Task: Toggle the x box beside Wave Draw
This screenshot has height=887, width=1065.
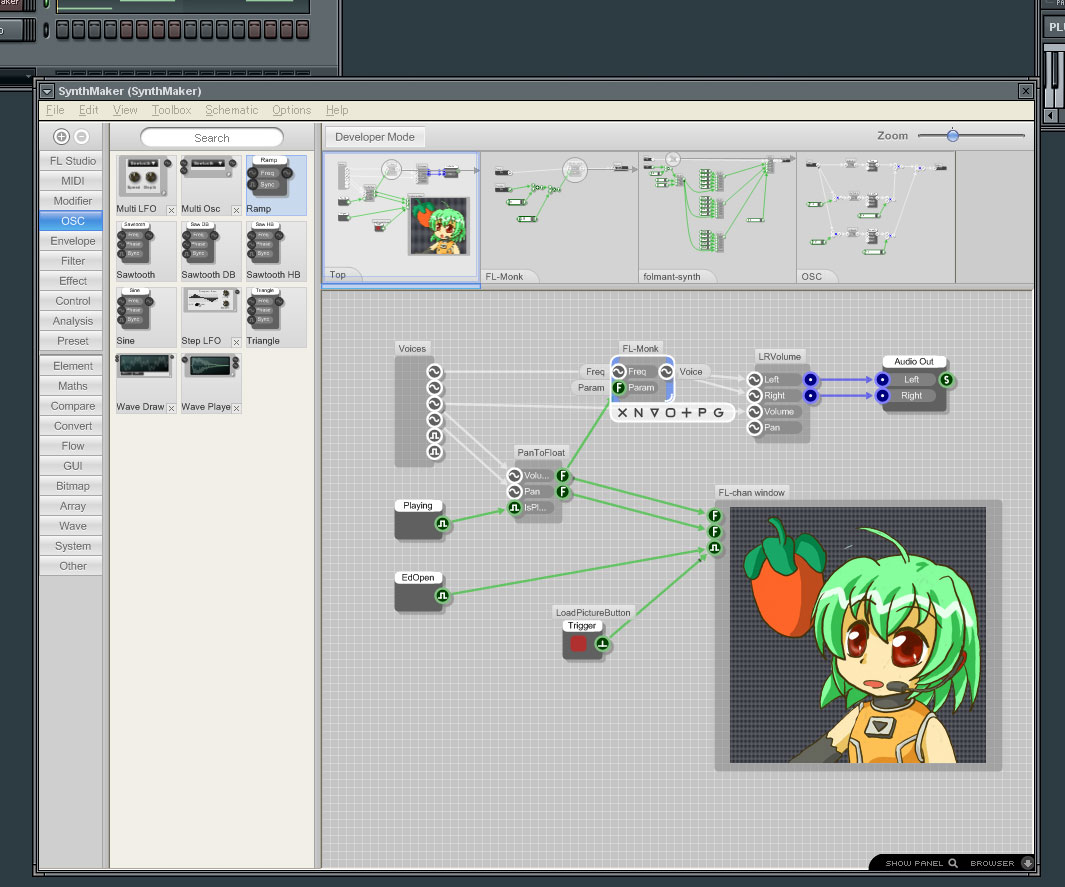Action: click(171, 408)
